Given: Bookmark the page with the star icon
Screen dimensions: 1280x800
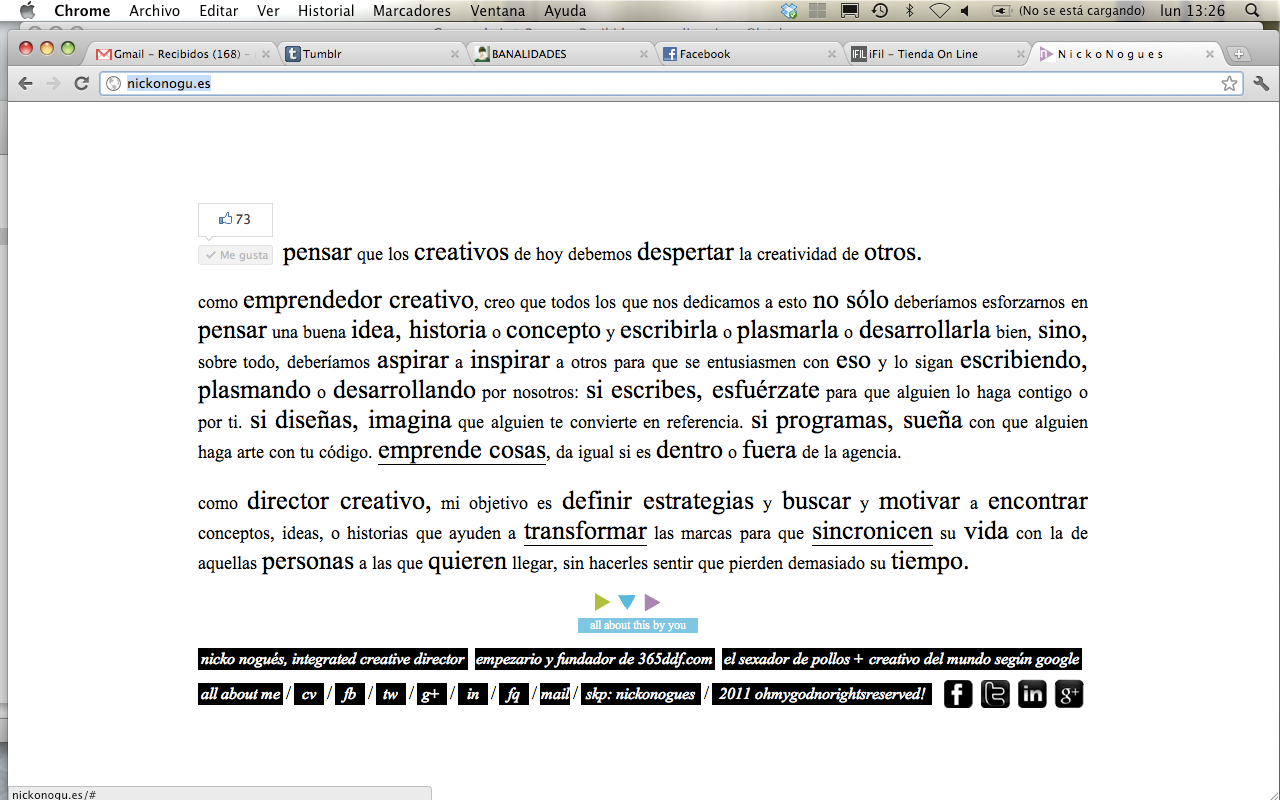Looking at the screenshot, I should (1229, 84).
